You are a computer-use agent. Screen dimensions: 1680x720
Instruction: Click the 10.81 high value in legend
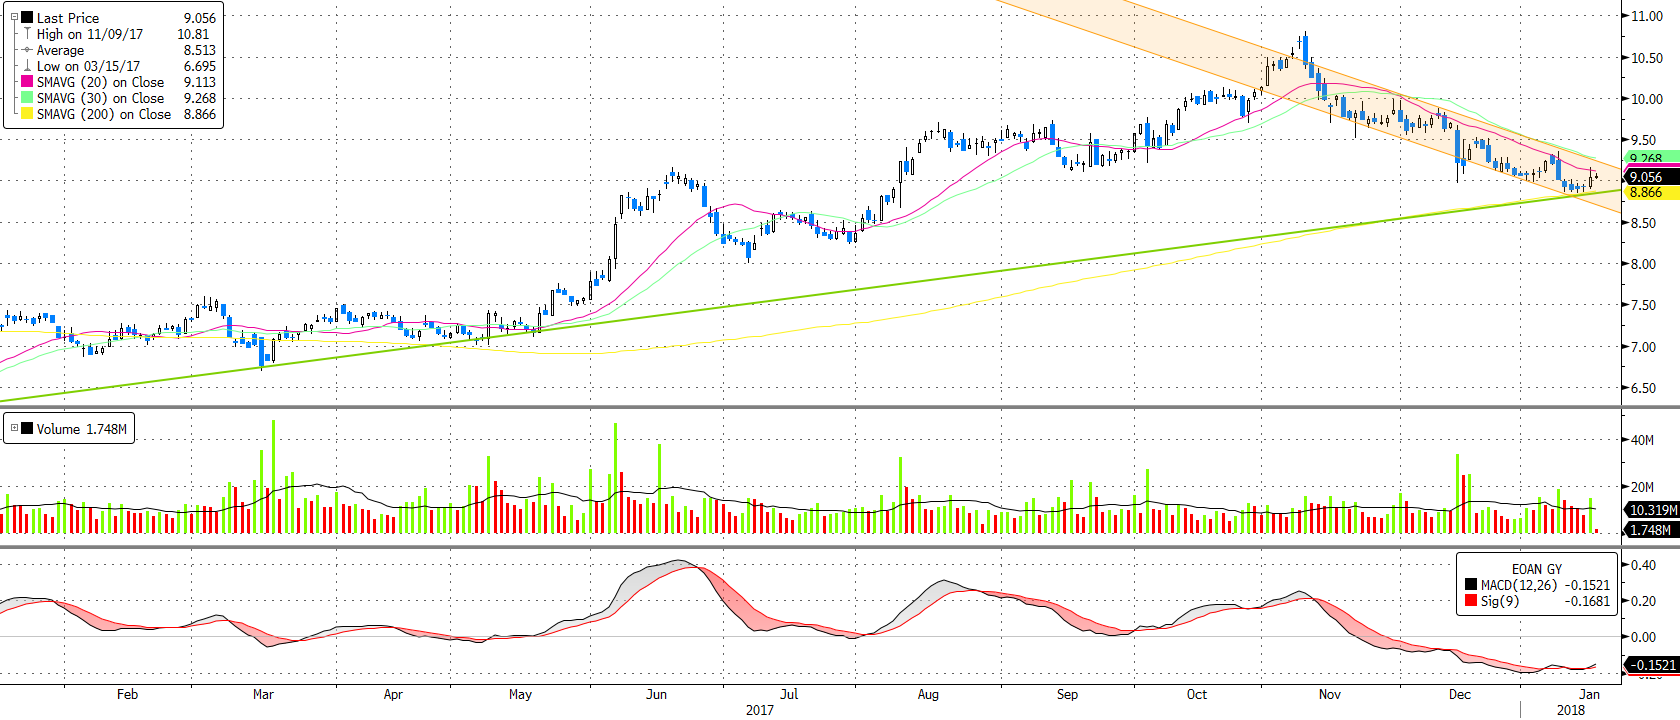coord(194,34)
